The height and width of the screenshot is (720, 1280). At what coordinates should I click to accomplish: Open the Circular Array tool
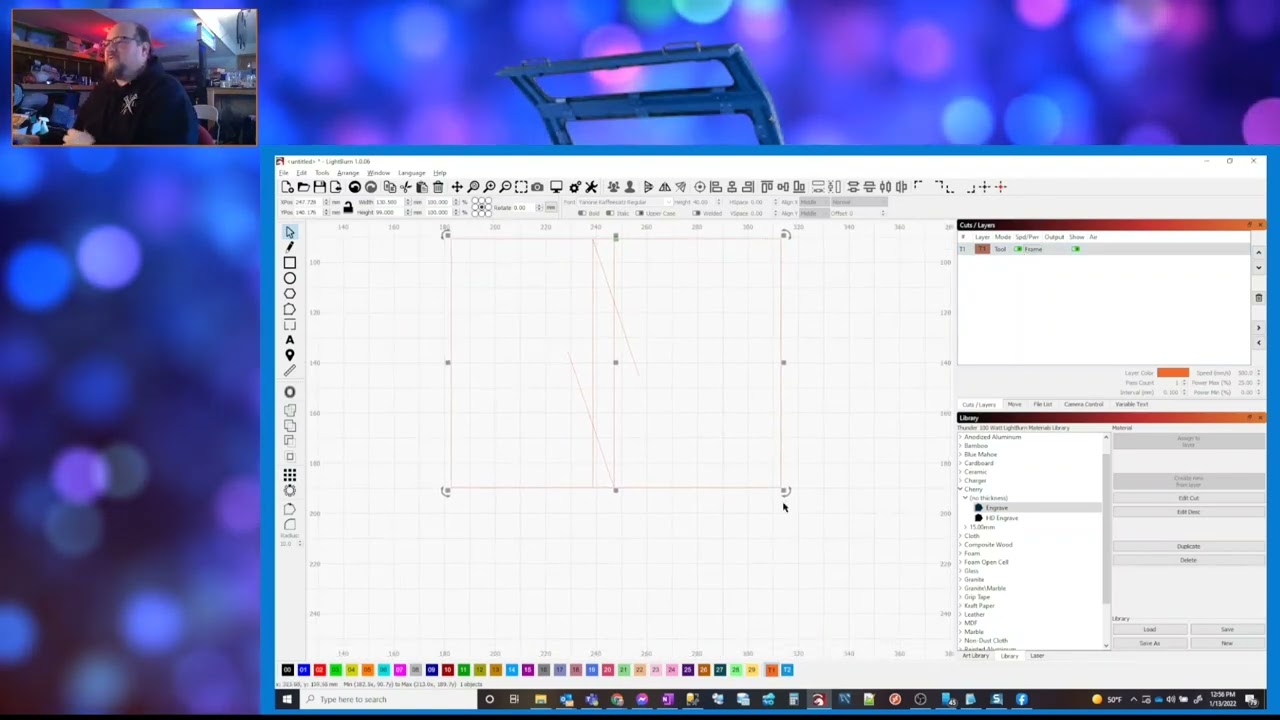pos(290,490)
